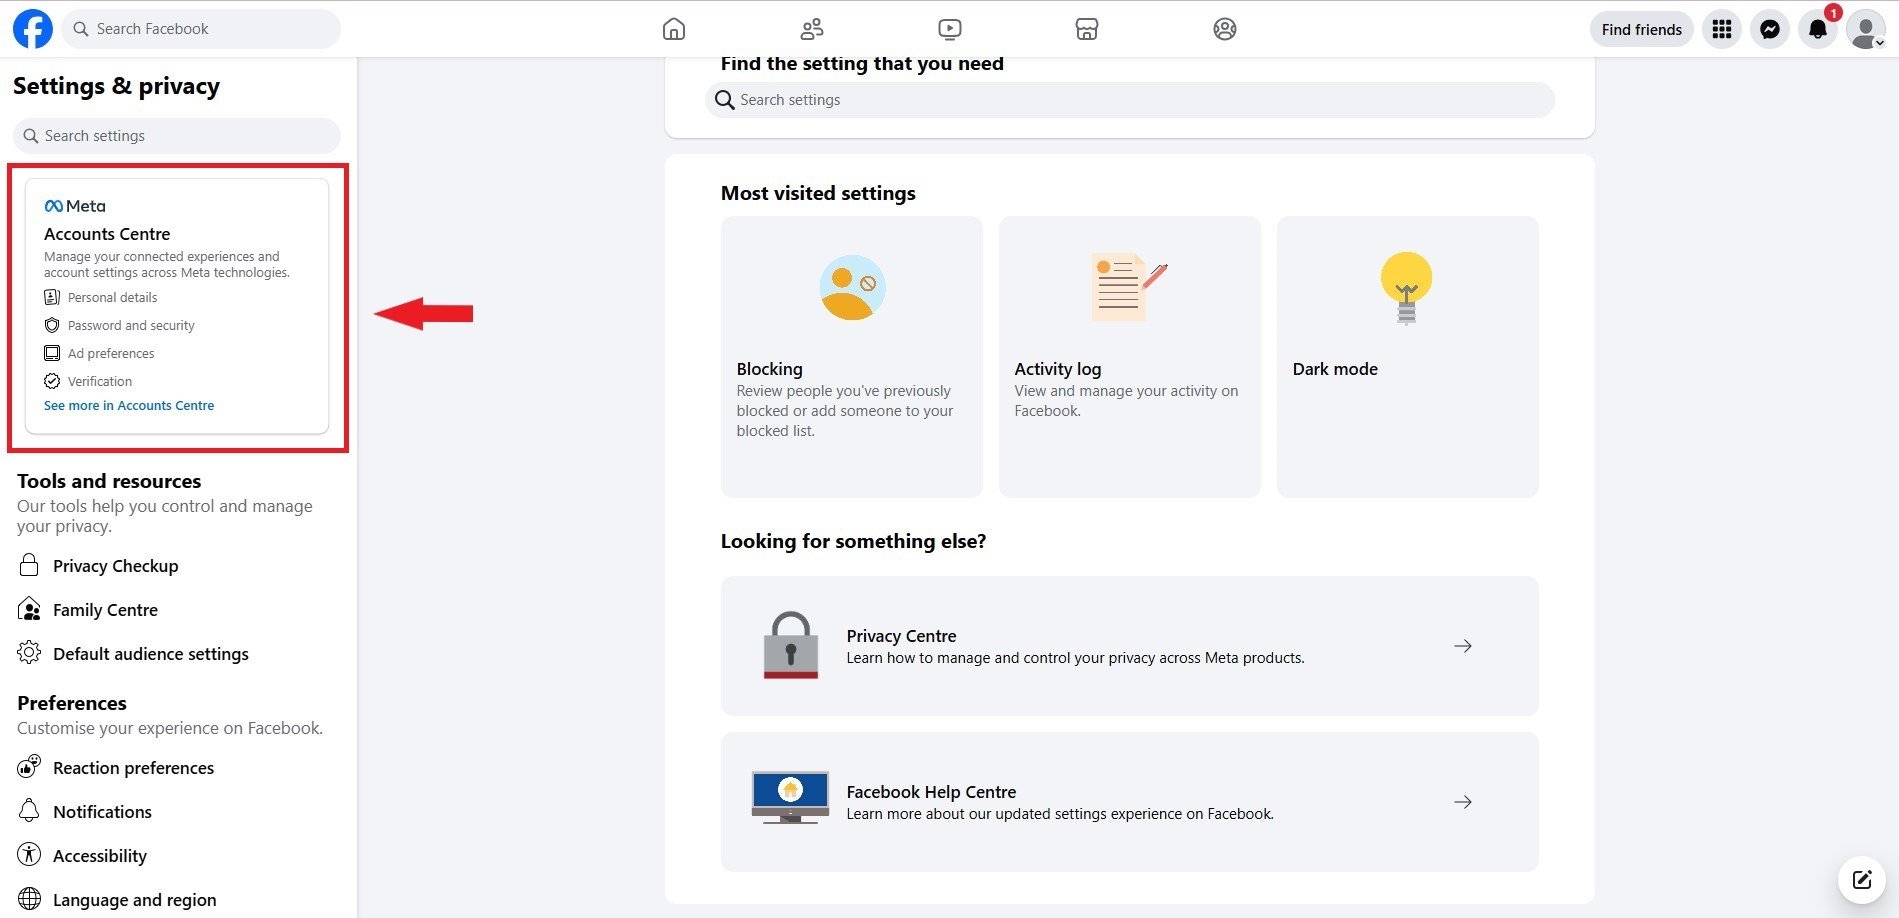
Task: Open the profile account avatar menu
Action: (x=1866, y=29)
